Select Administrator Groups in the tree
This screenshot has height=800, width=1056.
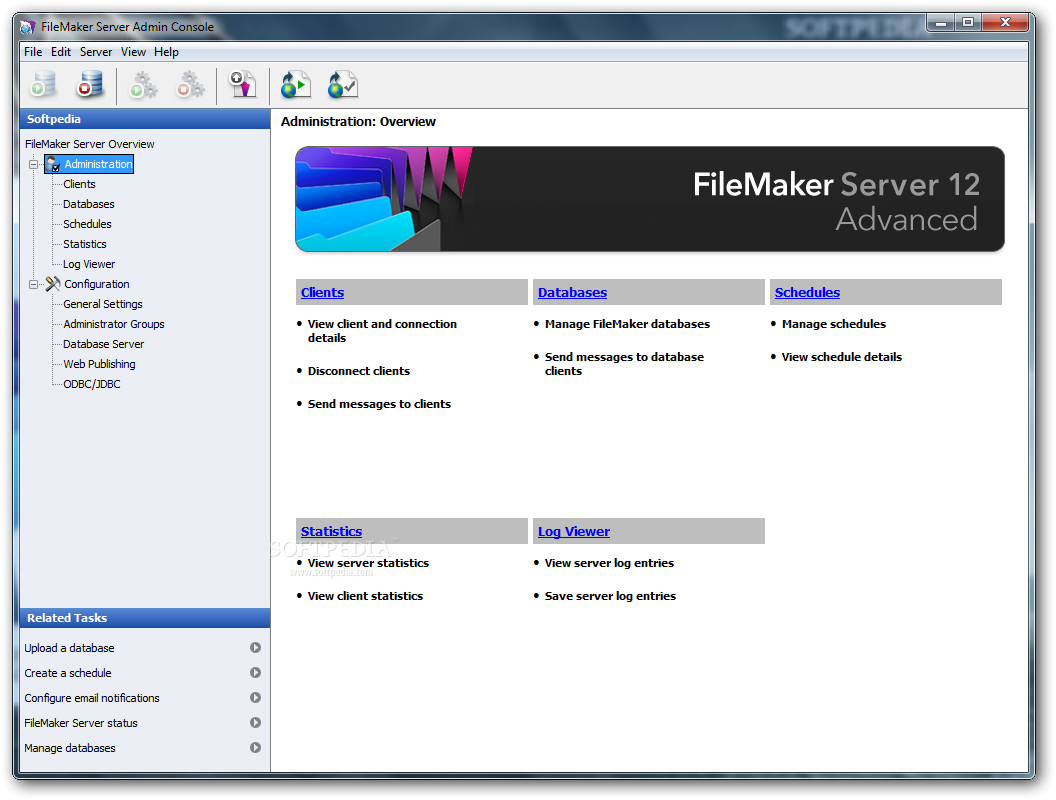click(x=114, y=324)
